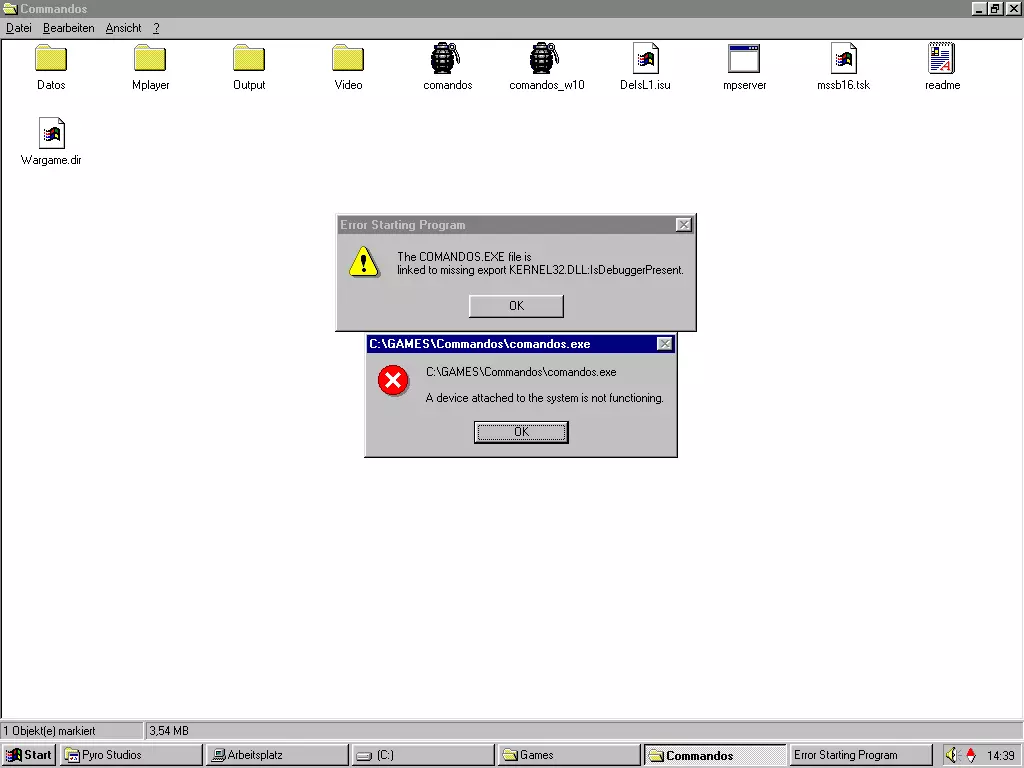This screenshot has width=1024, height=768.
Task: Minimize the Commandos window
Action: tap(978, 8)
